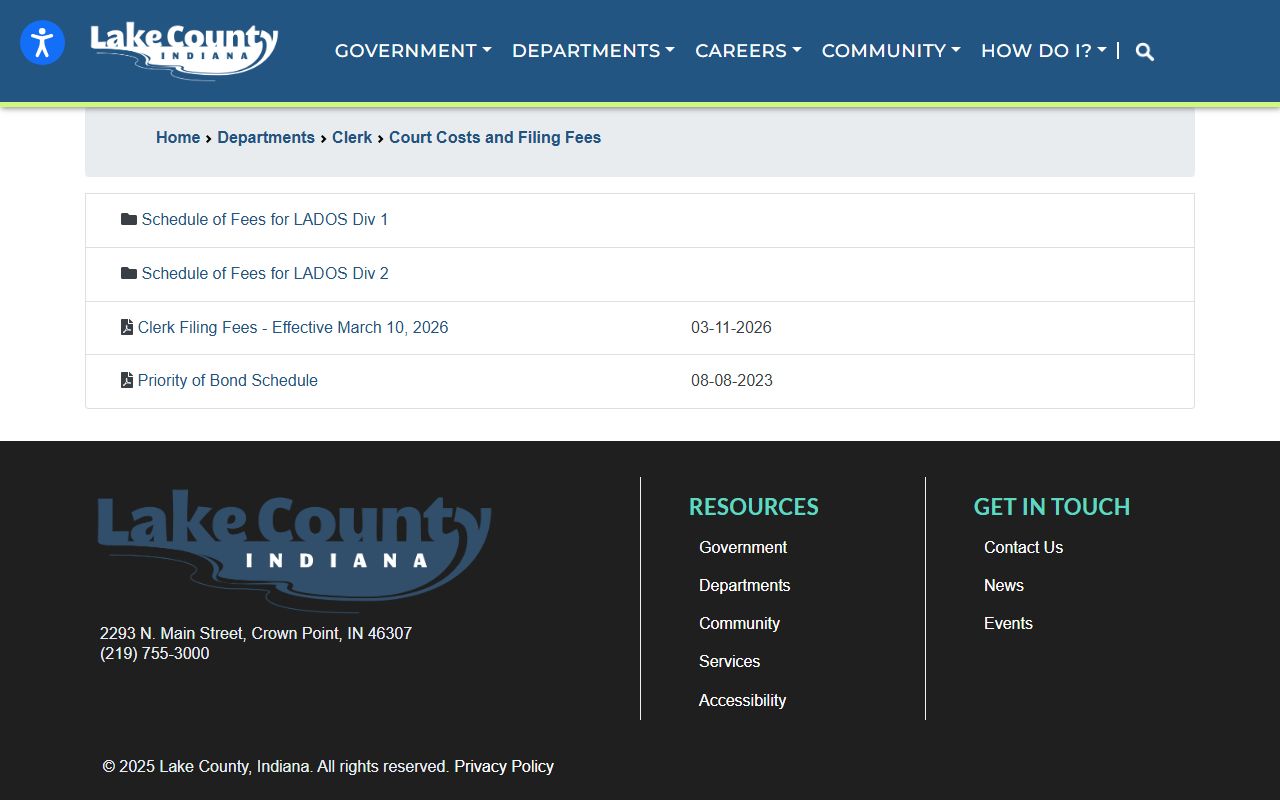Open the Careers dropdown menu
The width and height of the screenshot is (1280, 800).
[748, 51]
